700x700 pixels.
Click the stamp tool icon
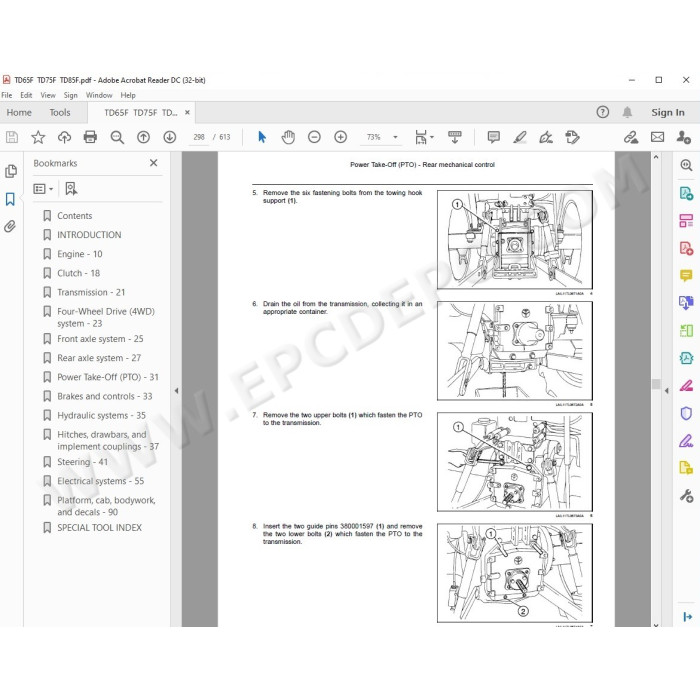(x=572, y=137)
